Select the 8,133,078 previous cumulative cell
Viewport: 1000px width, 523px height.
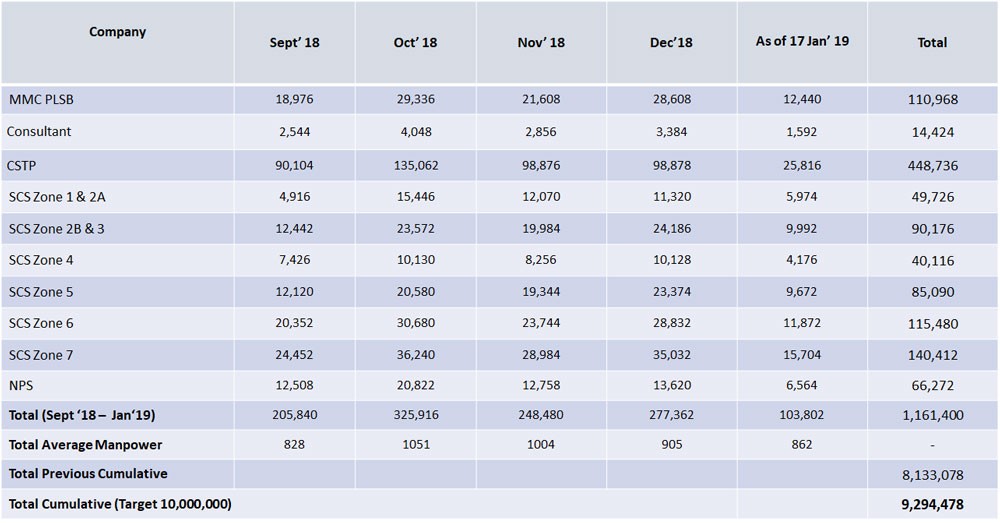[932, 475]
